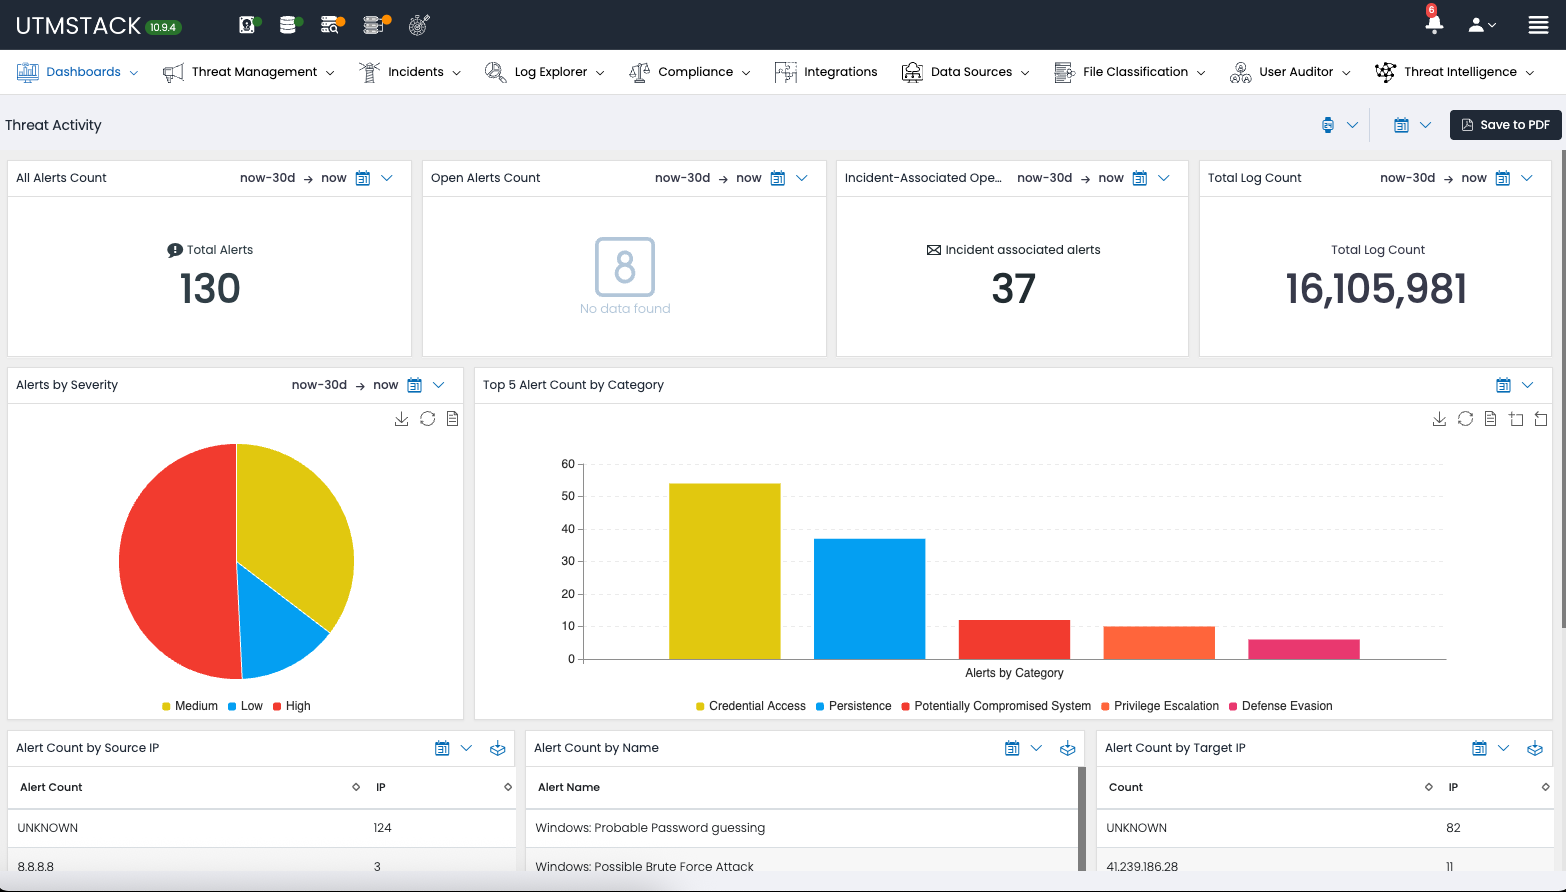Expand the Alerts by Severity time chevron
This screenshot has height=892, width=1566.
(439, 385)
